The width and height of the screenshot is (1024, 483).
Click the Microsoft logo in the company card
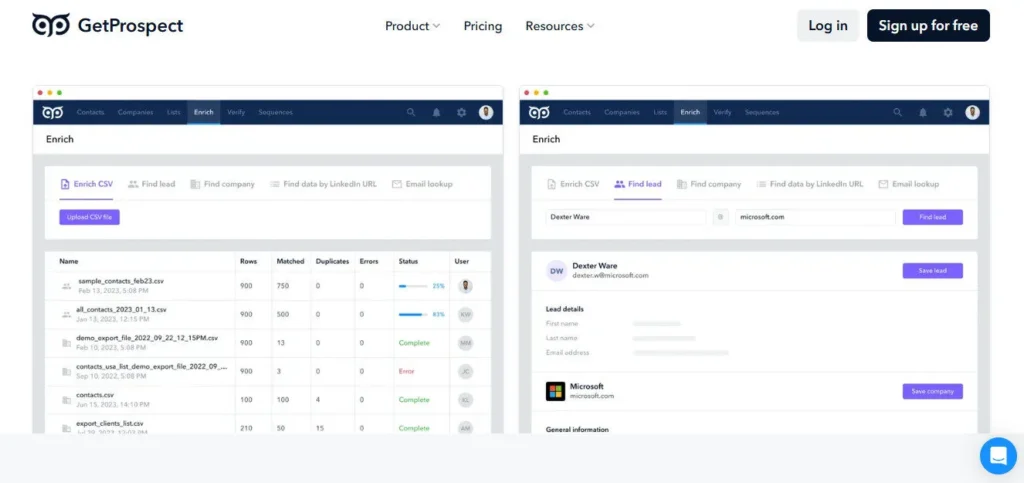tap(555, 391)
